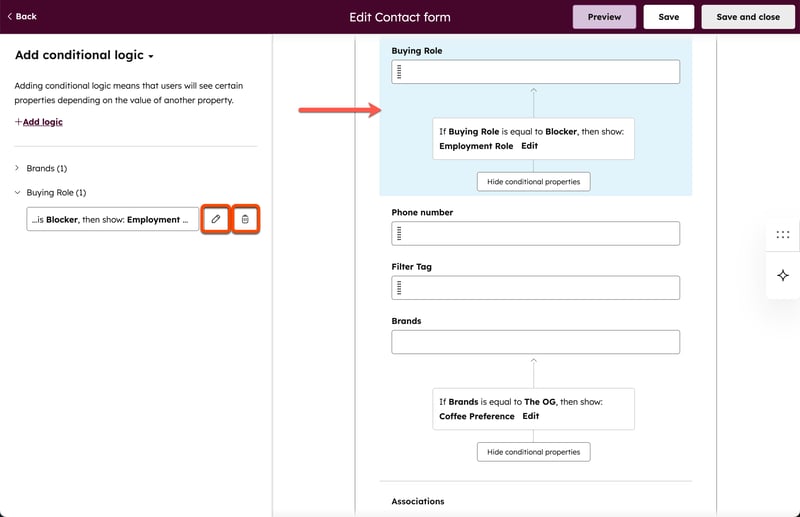Open the nine-dot grid icon on right edge
This screenshot has width=800, height=517.
(782, 235)
